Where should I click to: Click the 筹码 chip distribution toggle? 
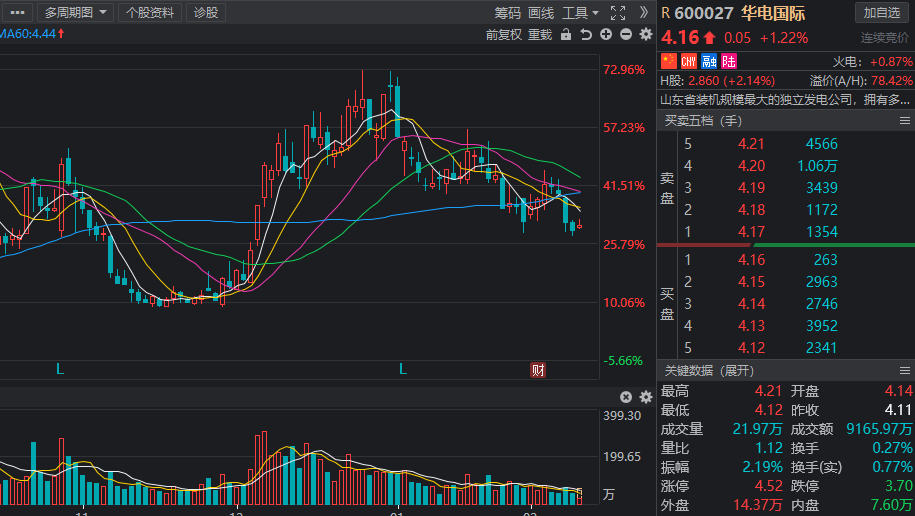tap(507, 13)
